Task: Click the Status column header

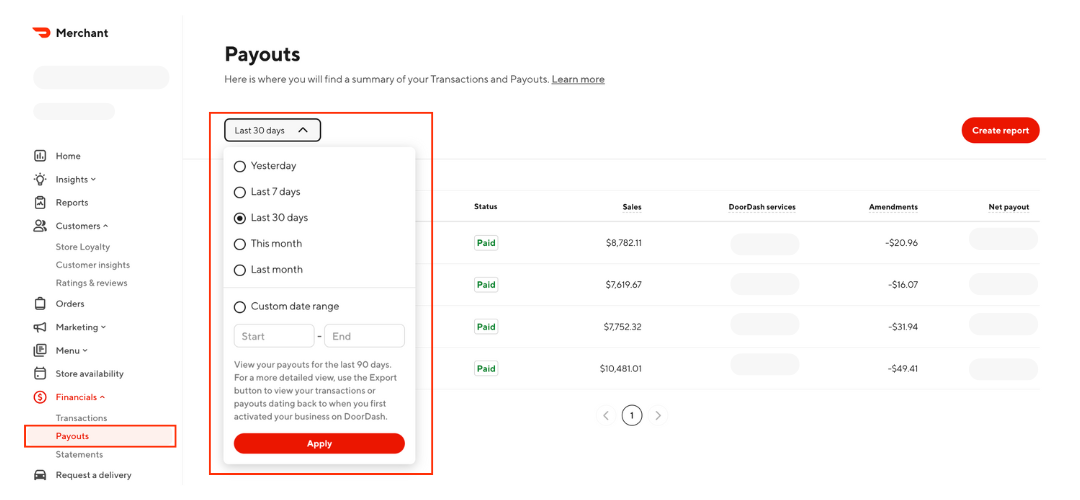Action: click(486, 207)
